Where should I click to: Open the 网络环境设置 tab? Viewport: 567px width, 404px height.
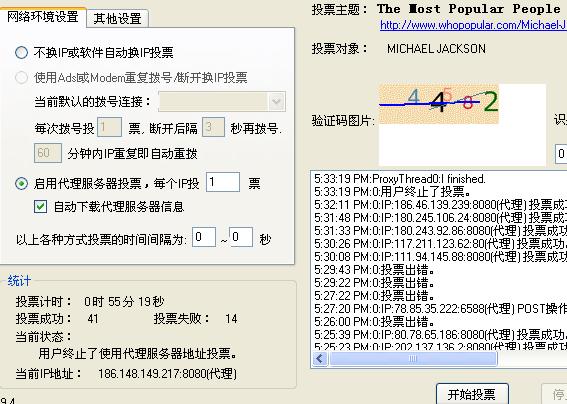click(43, 17)
